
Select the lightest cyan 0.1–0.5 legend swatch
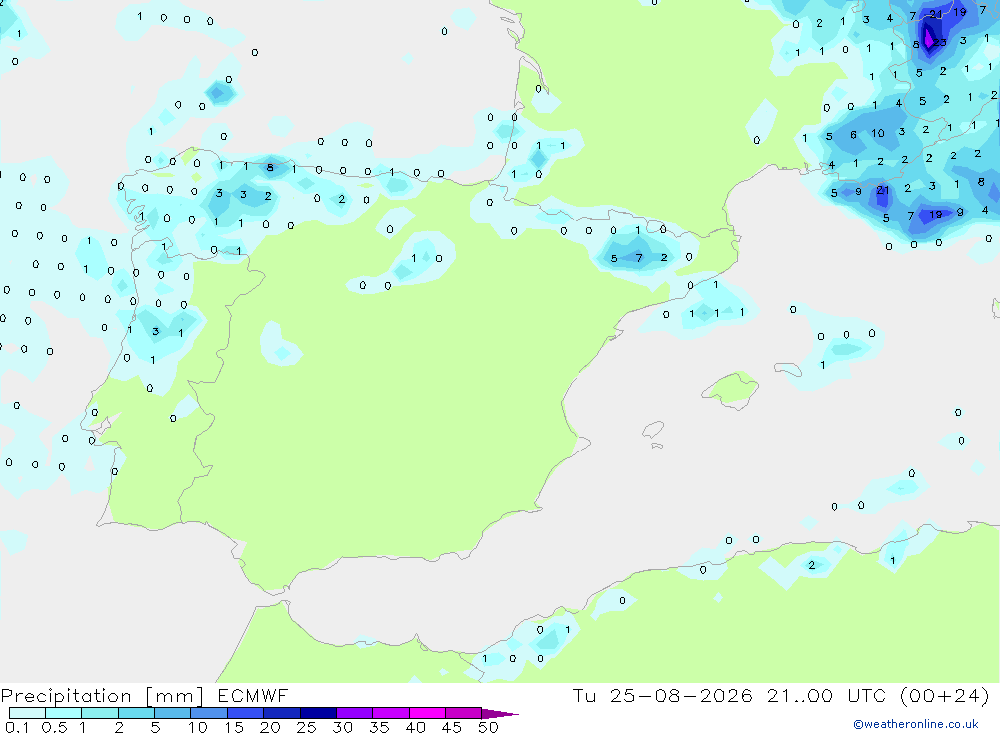27,713
